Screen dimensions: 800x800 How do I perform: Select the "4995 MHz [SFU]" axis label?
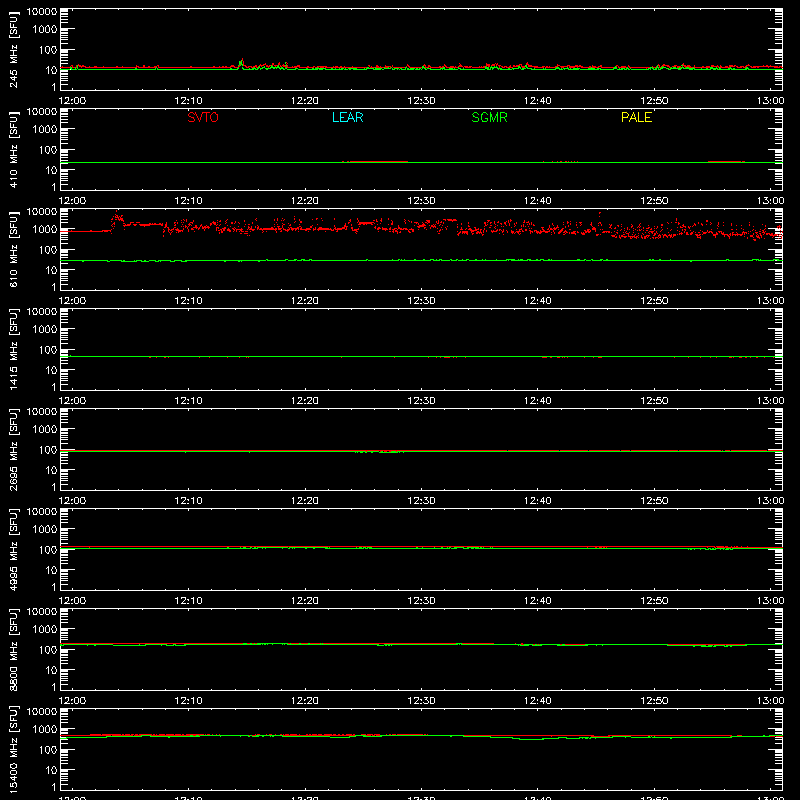pyautogui.click(x=13, y=549)
